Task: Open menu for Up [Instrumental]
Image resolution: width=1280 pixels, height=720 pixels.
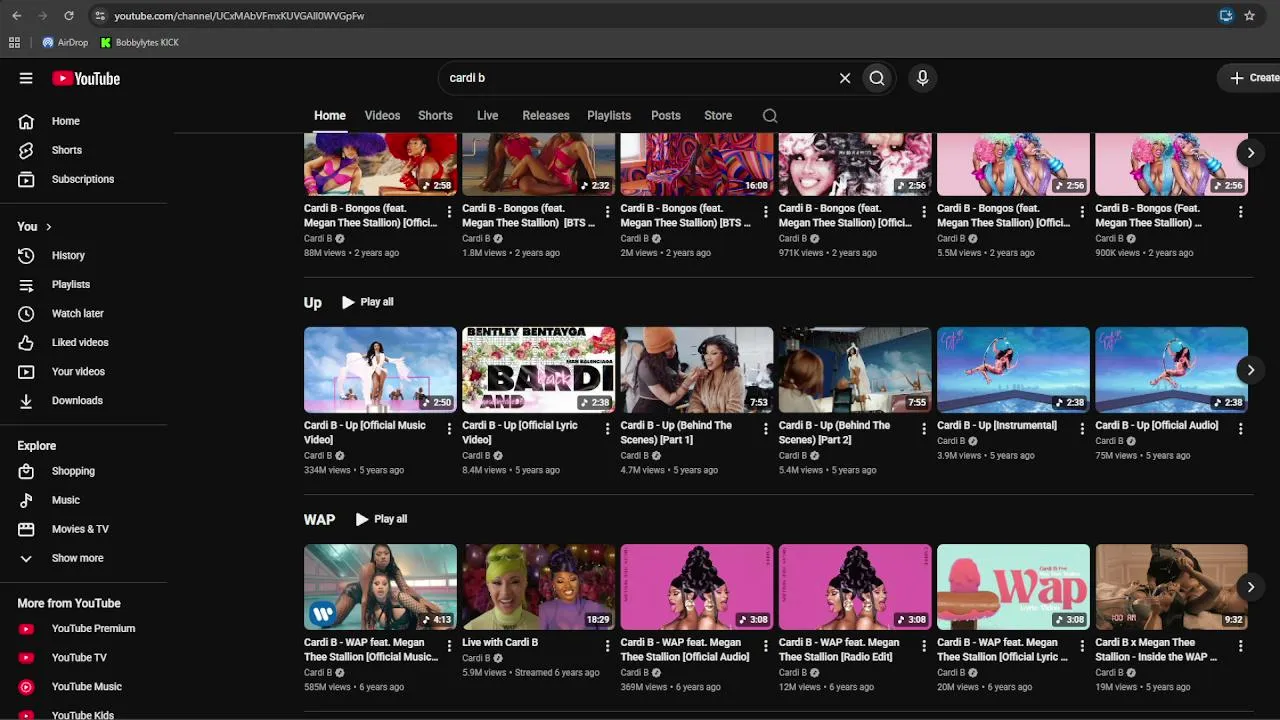Action: click(x=1082, y=428)
